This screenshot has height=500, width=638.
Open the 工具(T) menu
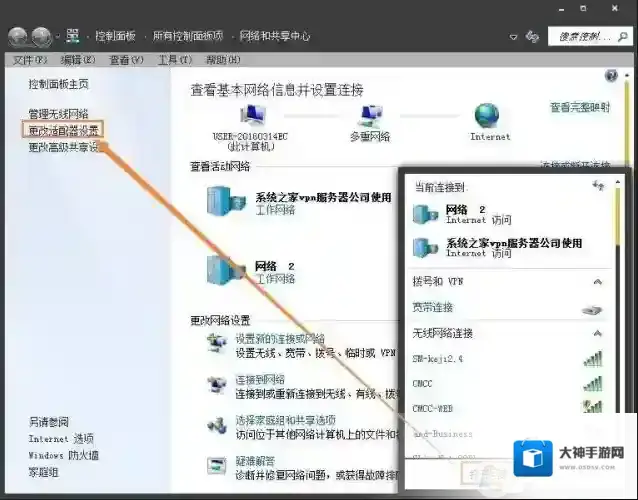point(175,60)
